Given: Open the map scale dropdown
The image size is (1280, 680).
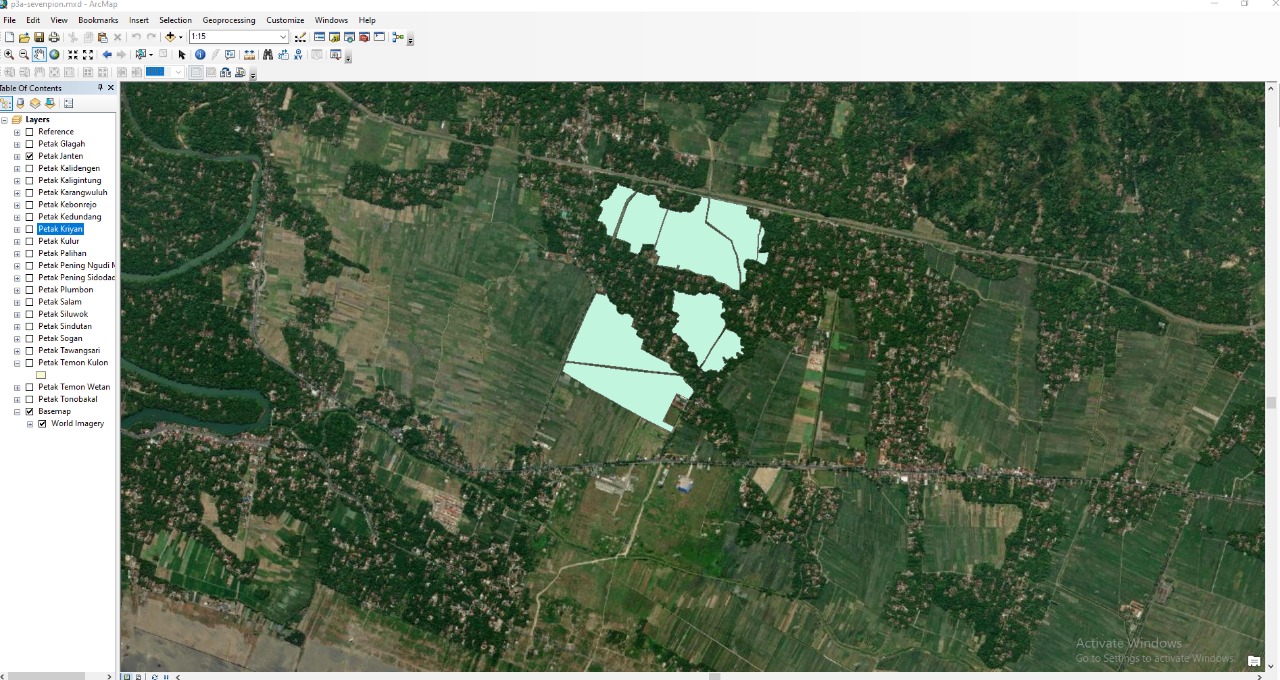Looking at the screenshot, I should coord(283,37).
